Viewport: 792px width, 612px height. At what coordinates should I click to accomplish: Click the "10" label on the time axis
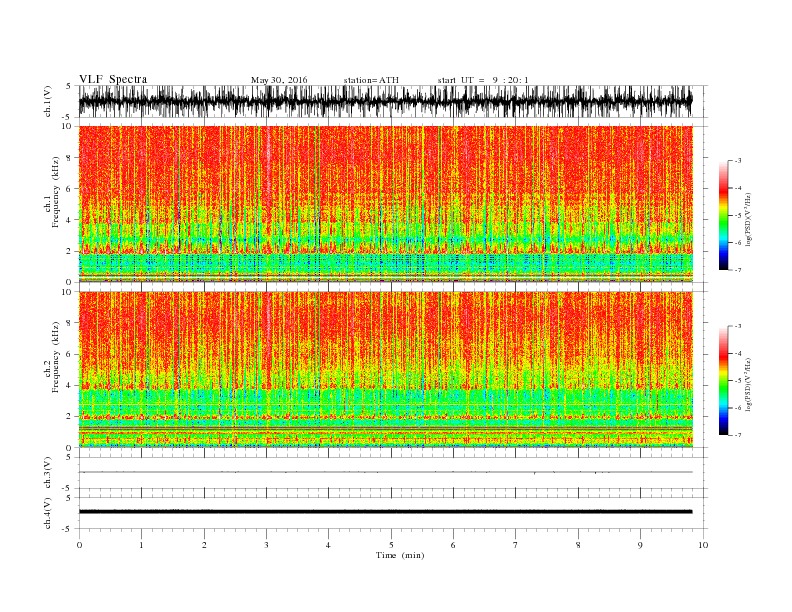703,545
